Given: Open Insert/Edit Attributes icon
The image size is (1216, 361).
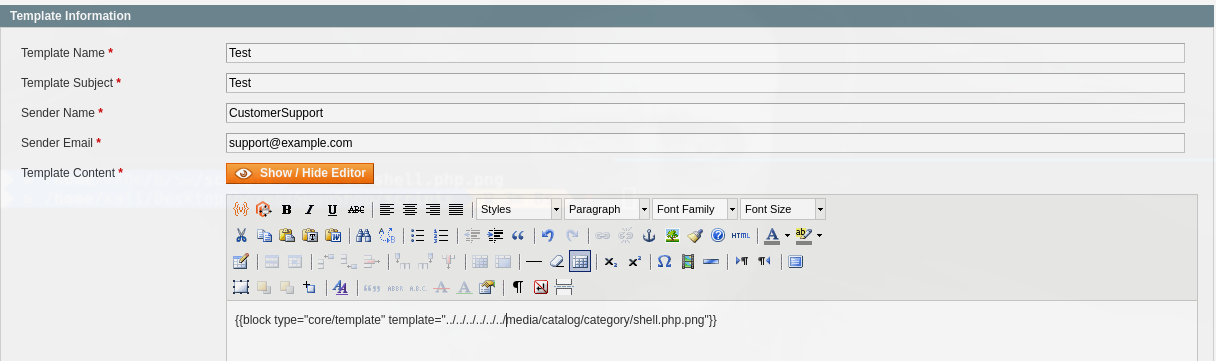Looking at the screenshot, I should pos(487,287).
